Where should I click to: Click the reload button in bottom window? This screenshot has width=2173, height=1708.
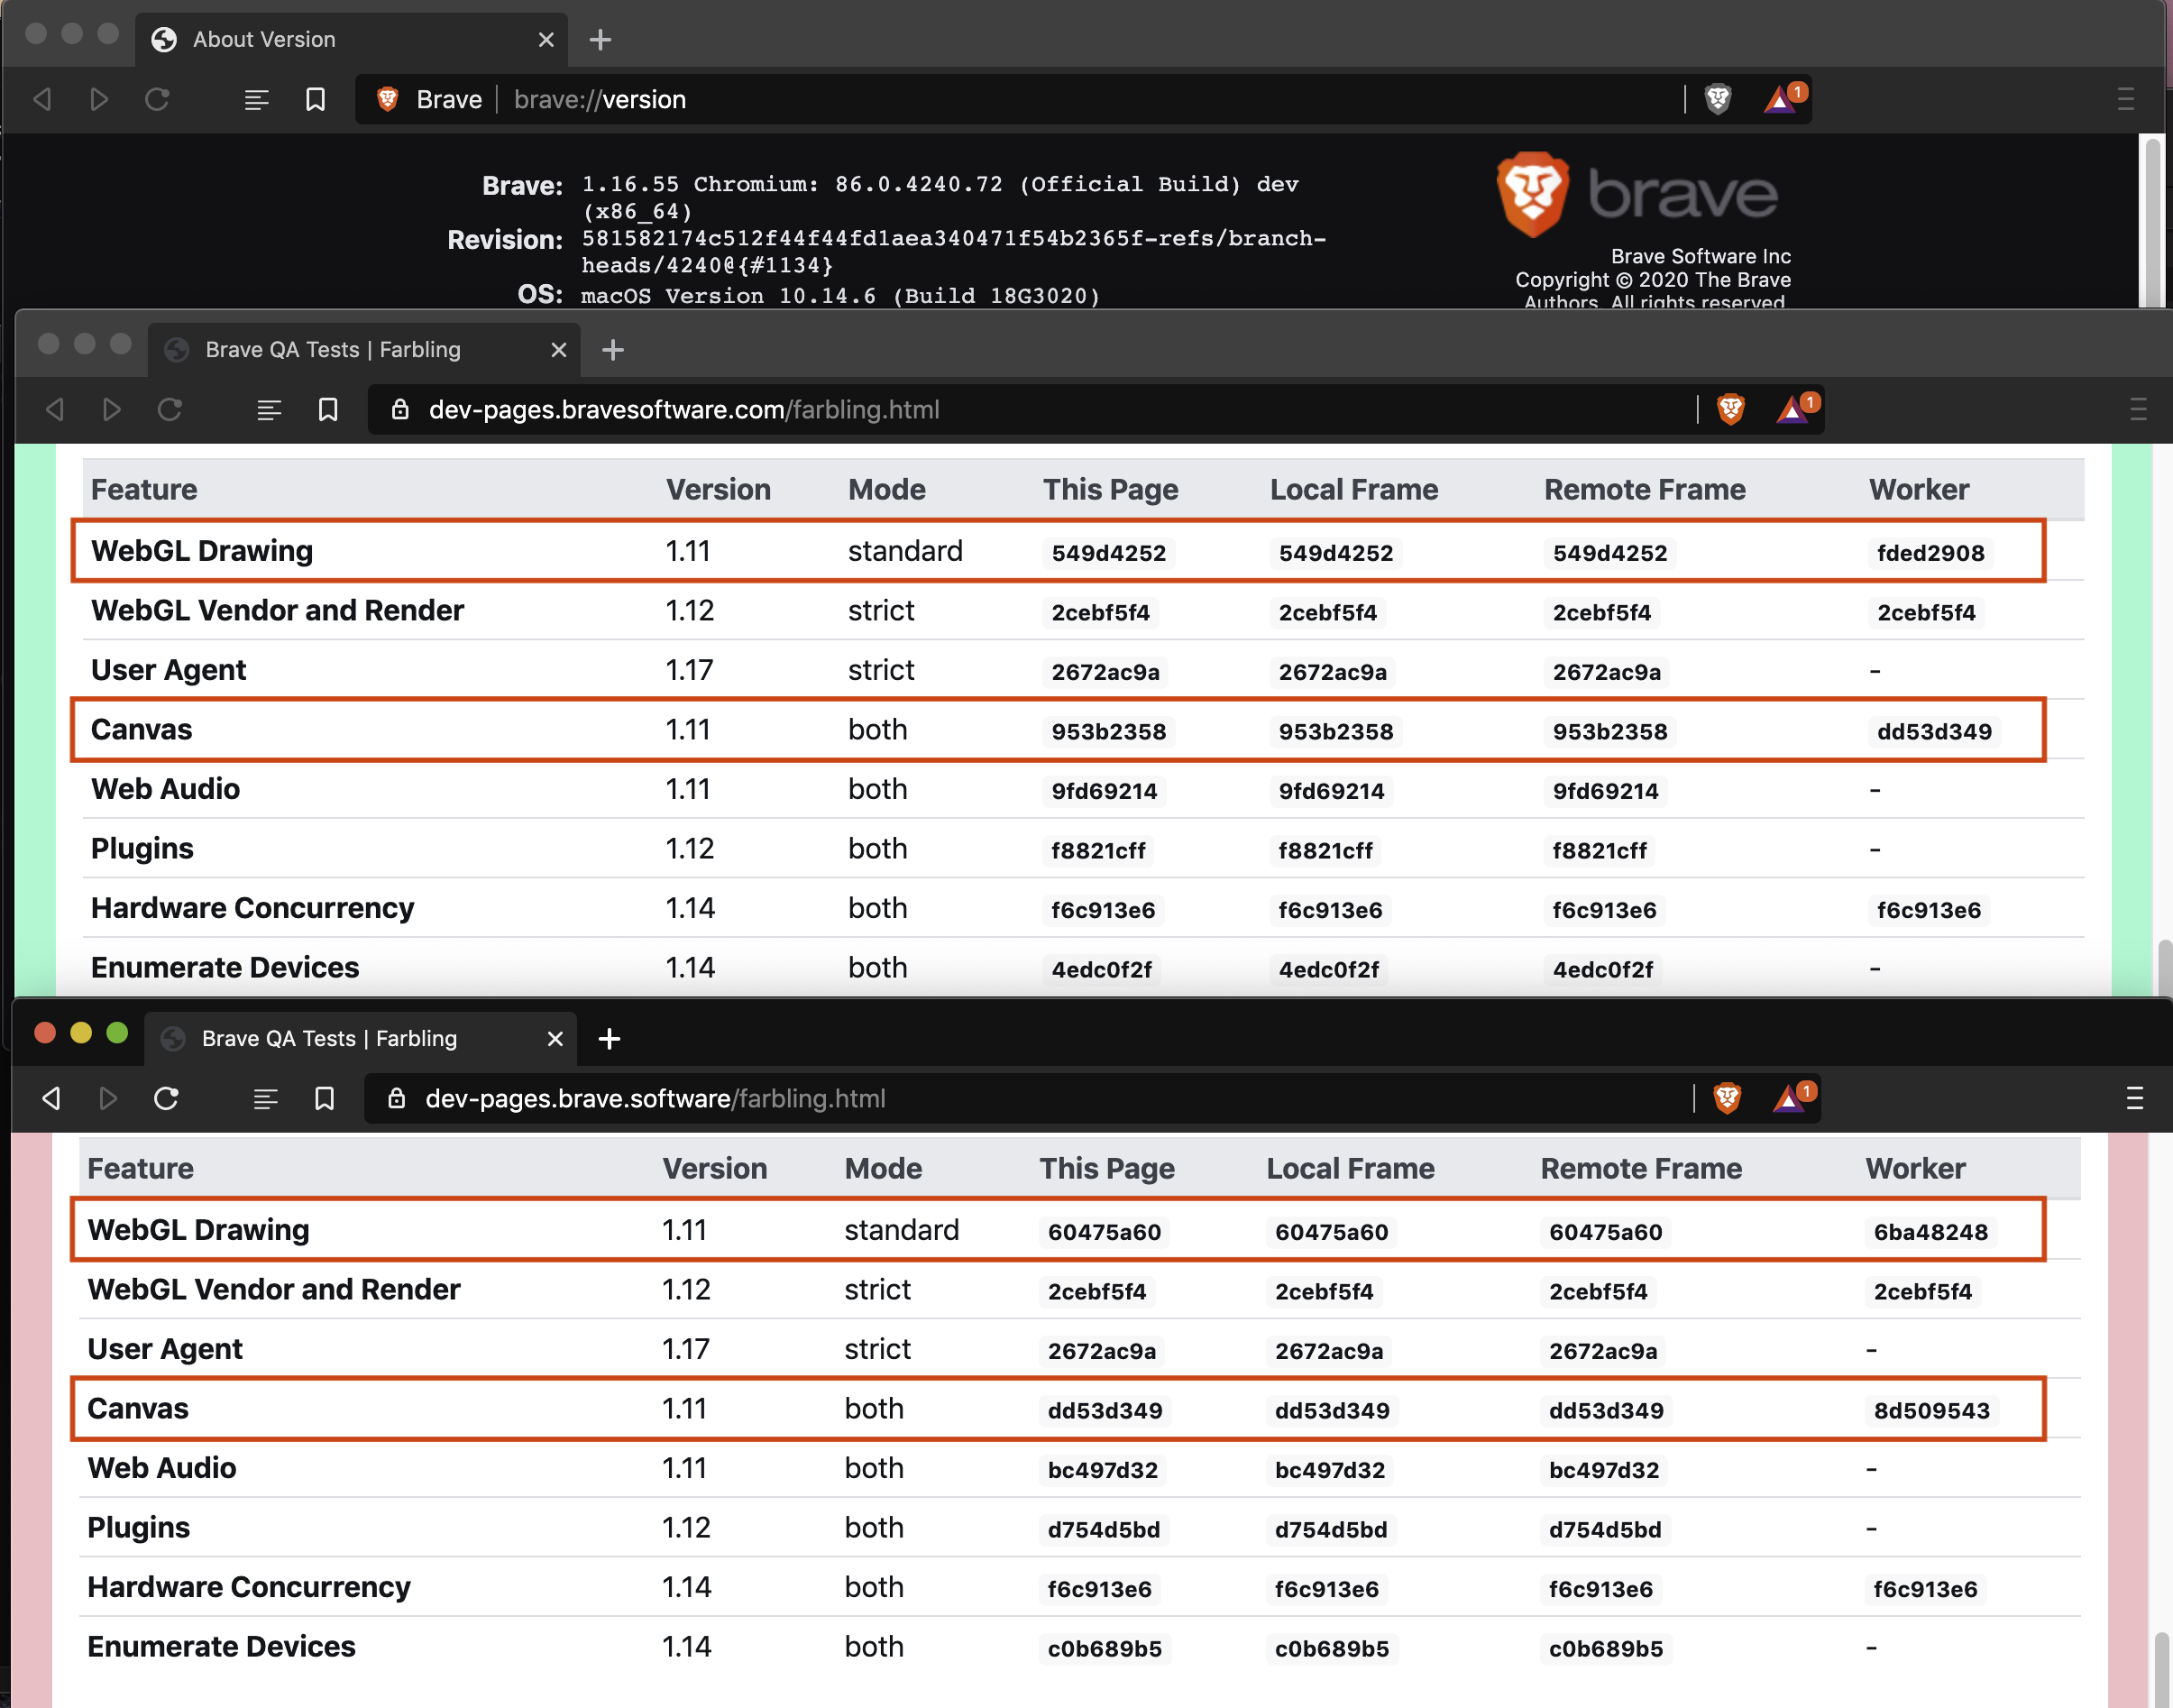[166, 1098]
